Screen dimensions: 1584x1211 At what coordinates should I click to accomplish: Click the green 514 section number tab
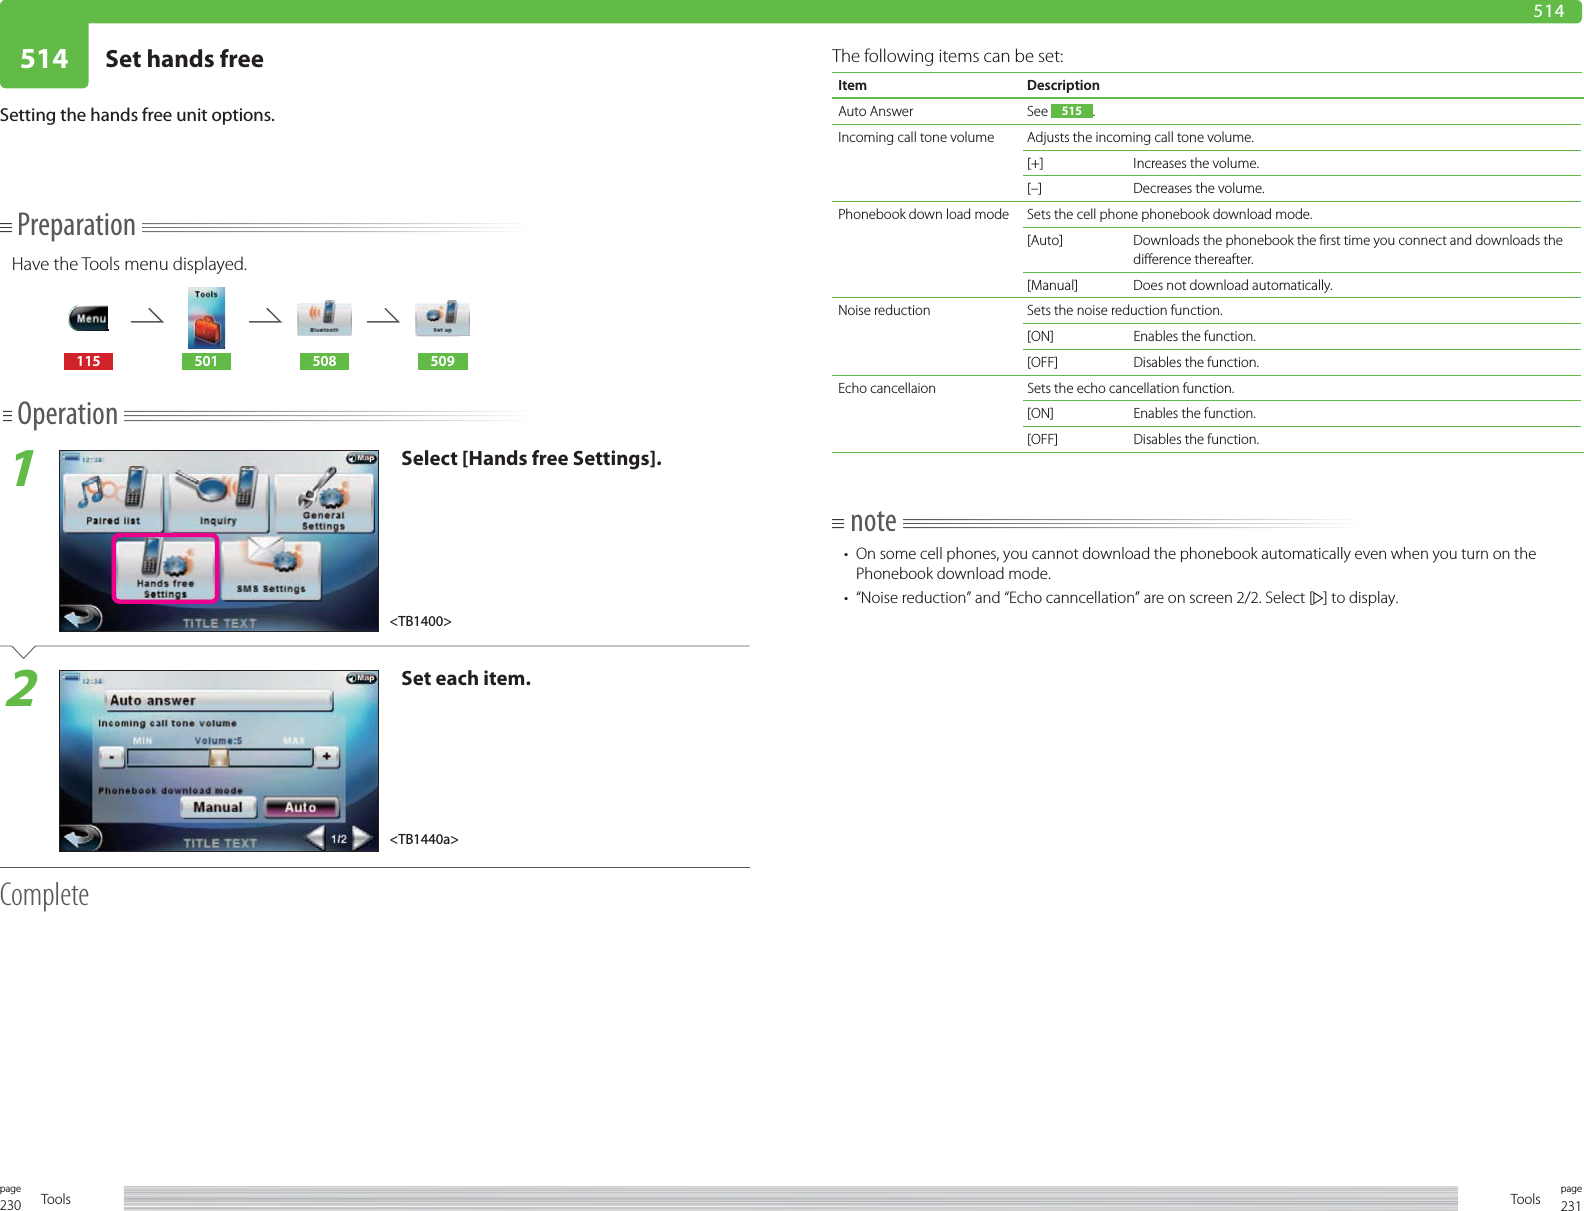44,56
